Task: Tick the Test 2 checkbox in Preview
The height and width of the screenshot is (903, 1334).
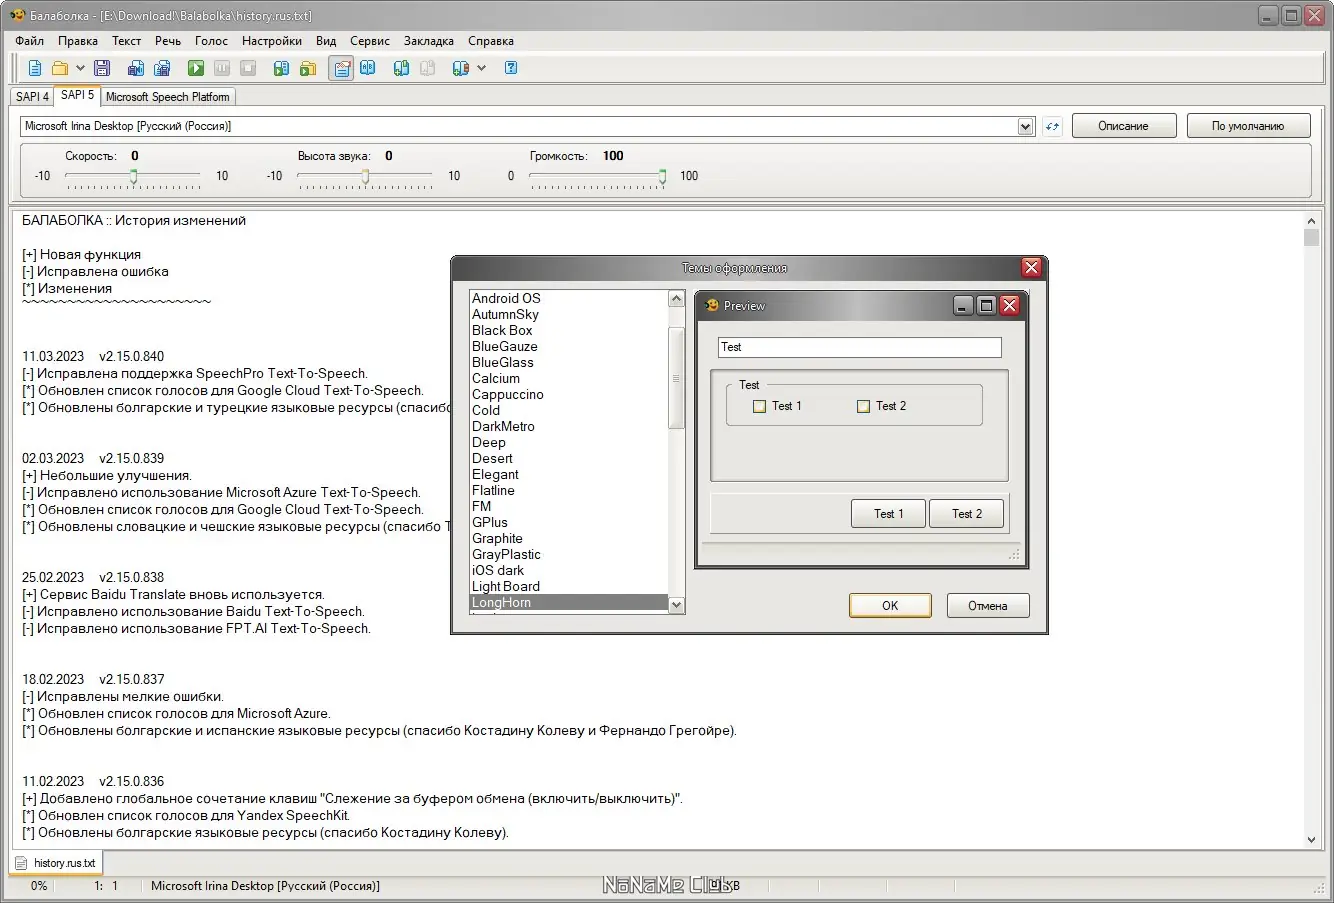Action: click(x=863, y=406)
